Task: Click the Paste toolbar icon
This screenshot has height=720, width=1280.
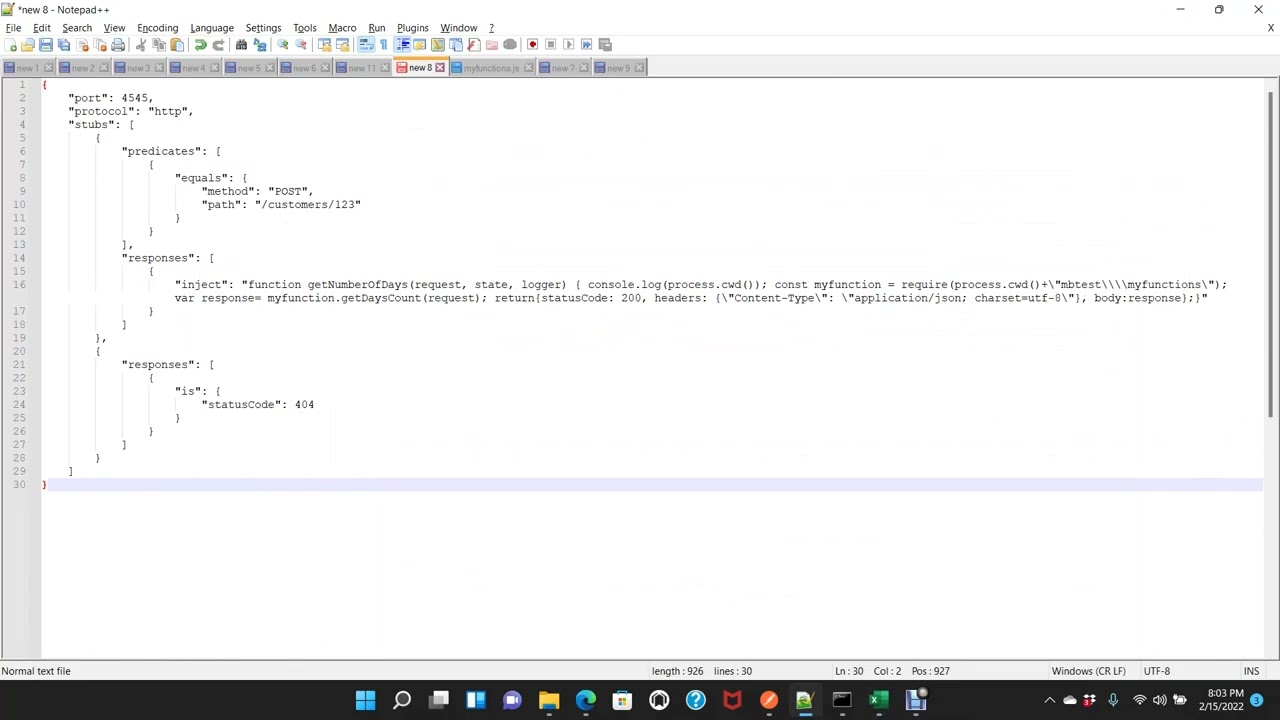Action: click(x=177, y=44)
